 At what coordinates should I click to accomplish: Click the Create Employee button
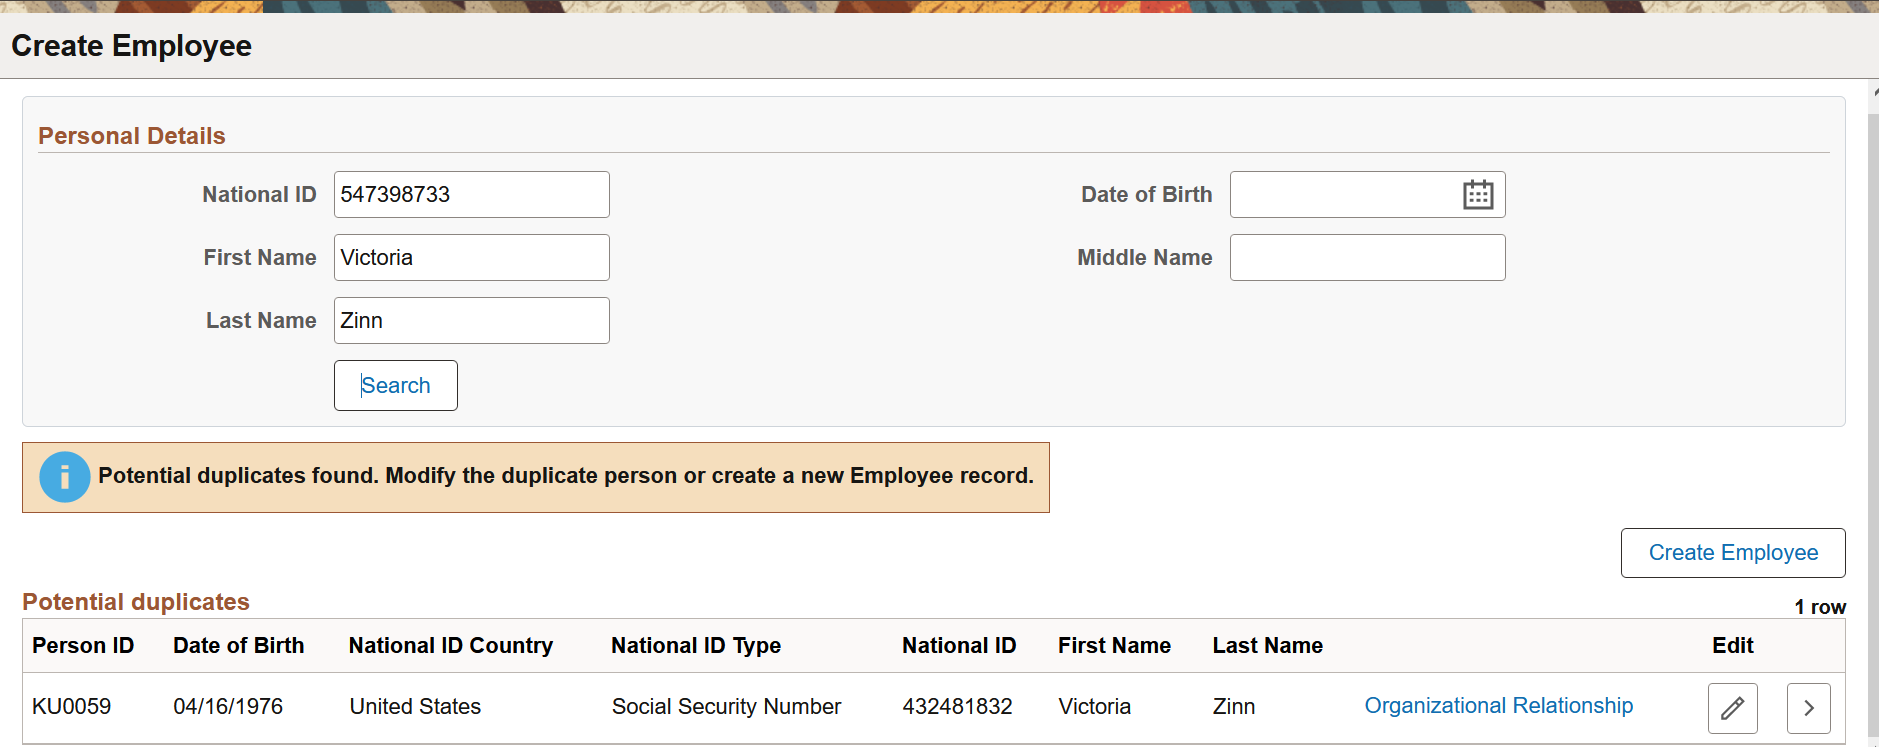[x=1732, y=553]
